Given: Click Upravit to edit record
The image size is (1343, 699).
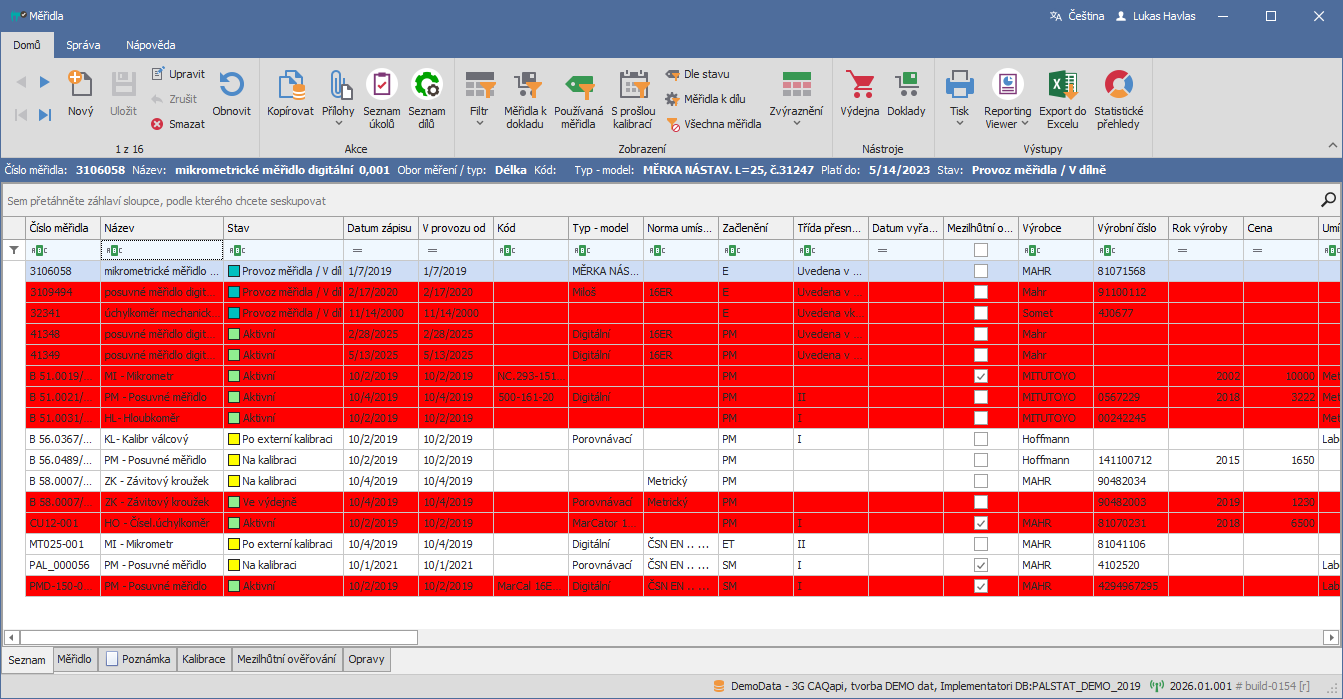Looking at the screenshot, I should click(178, 74).
